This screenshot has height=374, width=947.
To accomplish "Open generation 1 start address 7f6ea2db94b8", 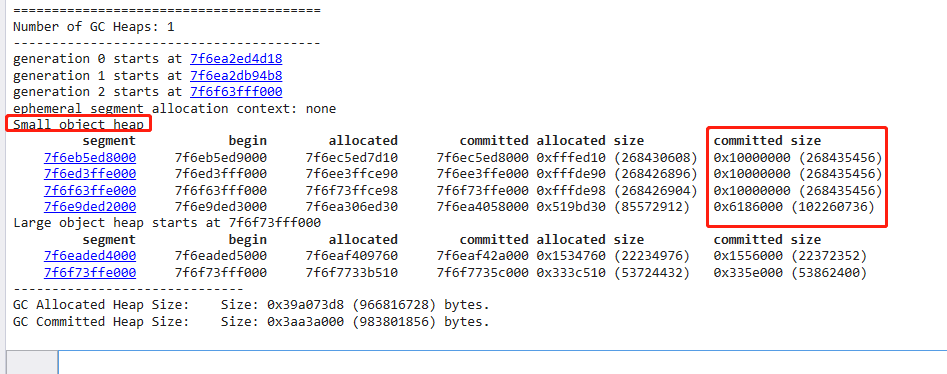I will pos(236,76).
